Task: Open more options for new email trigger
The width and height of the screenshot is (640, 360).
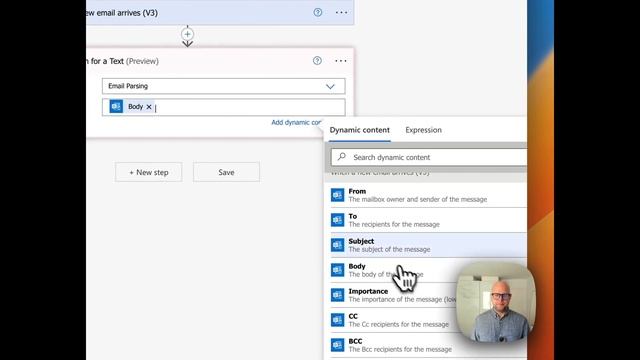Action: pyautogui.click(x=341, y=13)
